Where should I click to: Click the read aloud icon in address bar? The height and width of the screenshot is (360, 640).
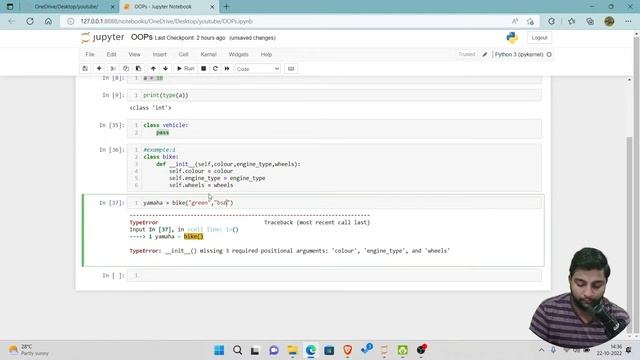[515, 21]
